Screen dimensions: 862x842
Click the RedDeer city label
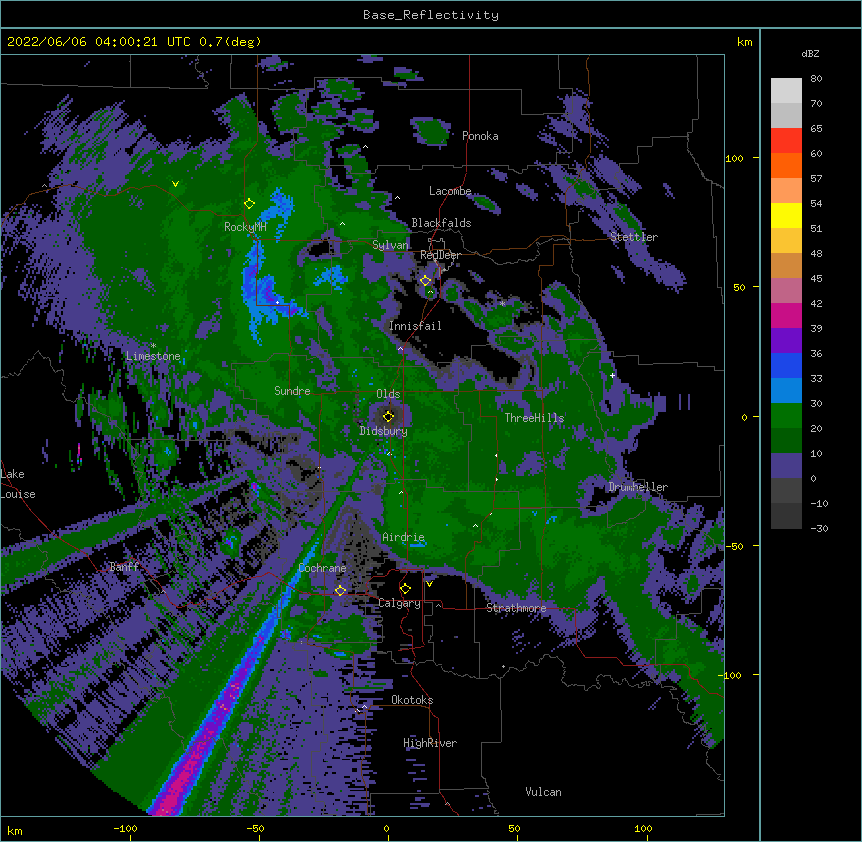(440, 255)
